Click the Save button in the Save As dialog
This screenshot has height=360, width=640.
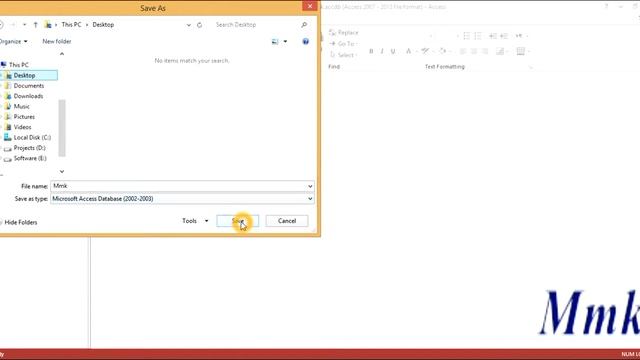[238, 221]
